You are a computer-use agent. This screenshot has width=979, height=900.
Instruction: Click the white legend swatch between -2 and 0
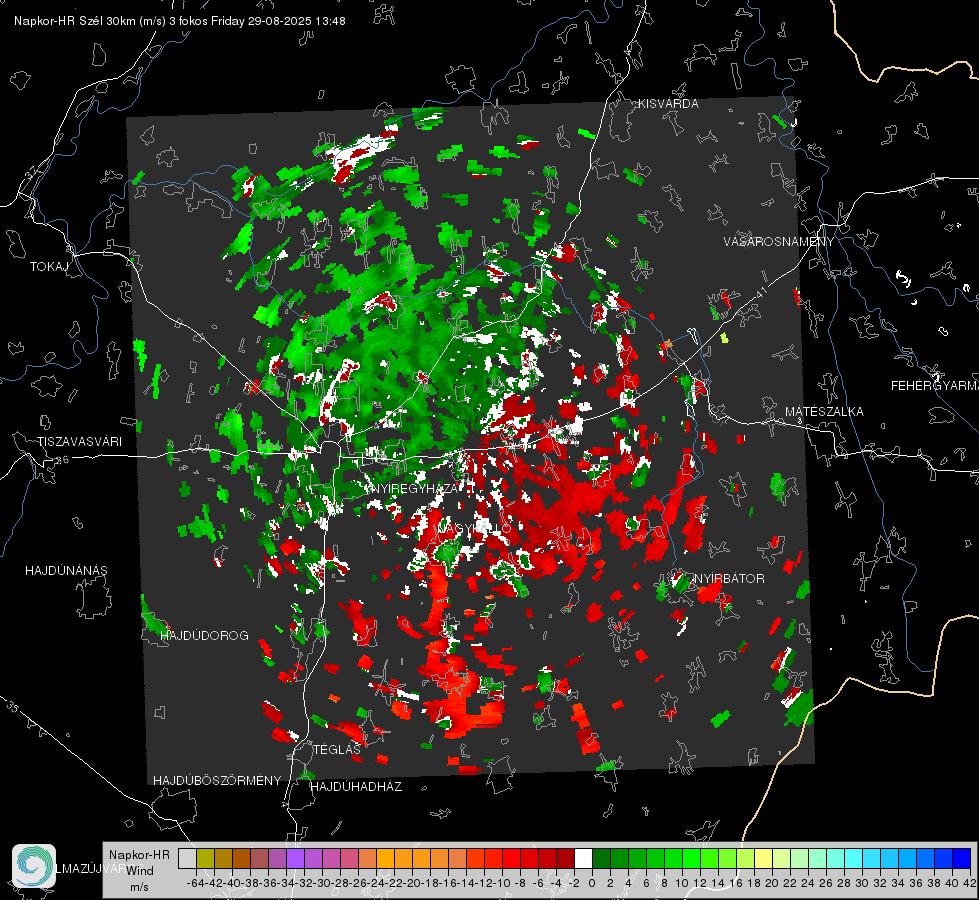pos(583,859)
